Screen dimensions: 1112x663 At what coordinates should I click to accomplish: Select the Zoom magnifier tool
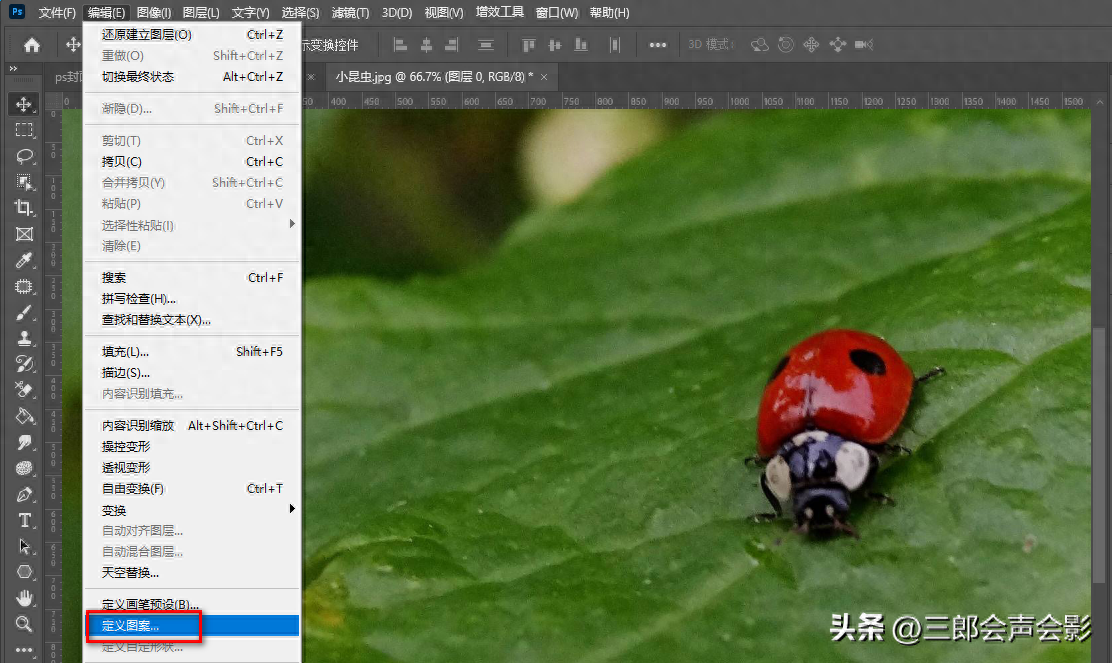24,624
